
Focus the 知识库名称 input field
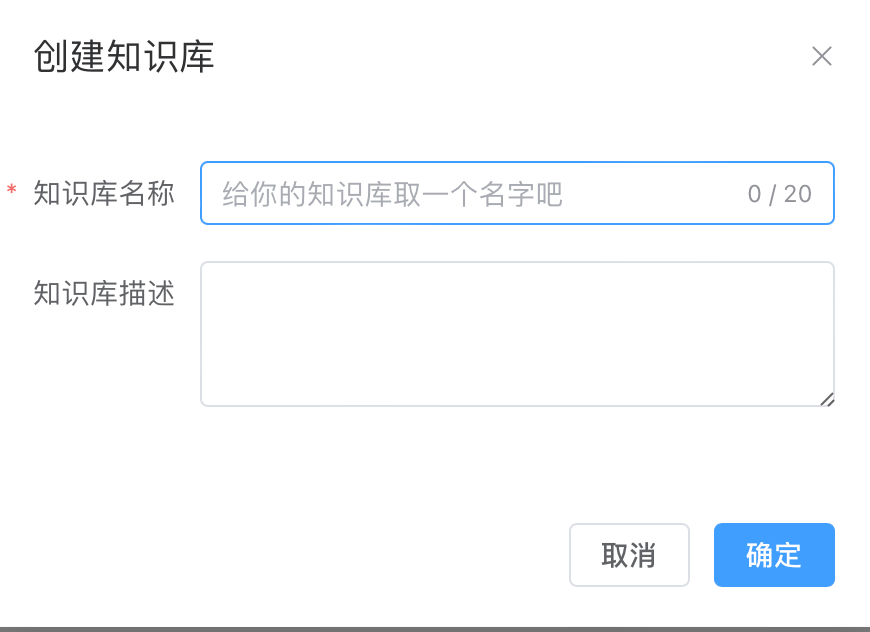[x=517, y=193]
